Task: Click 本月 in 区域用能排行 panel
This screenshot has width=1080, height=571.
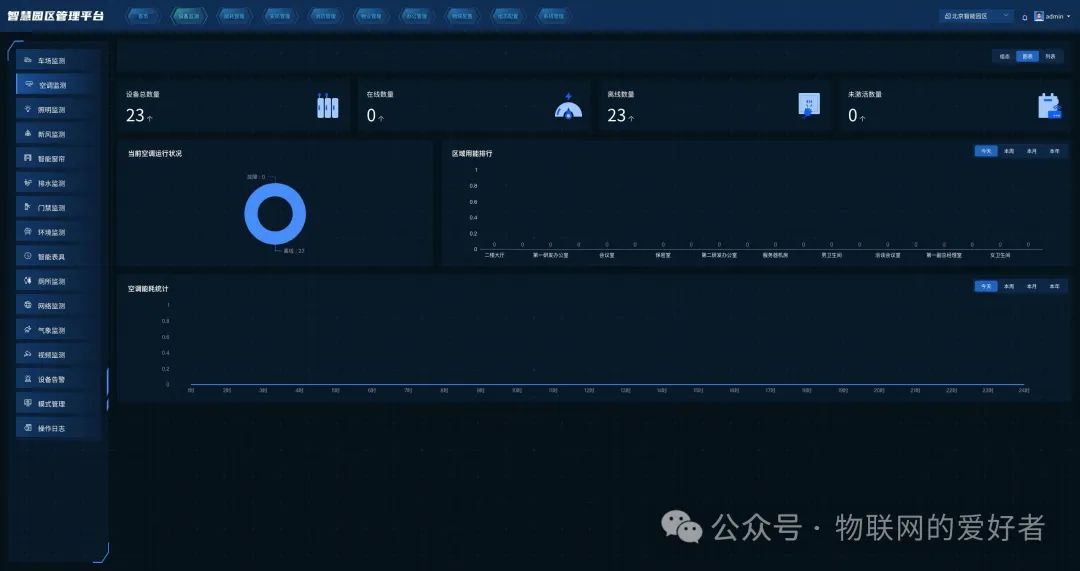Action: pos(1031,151)
